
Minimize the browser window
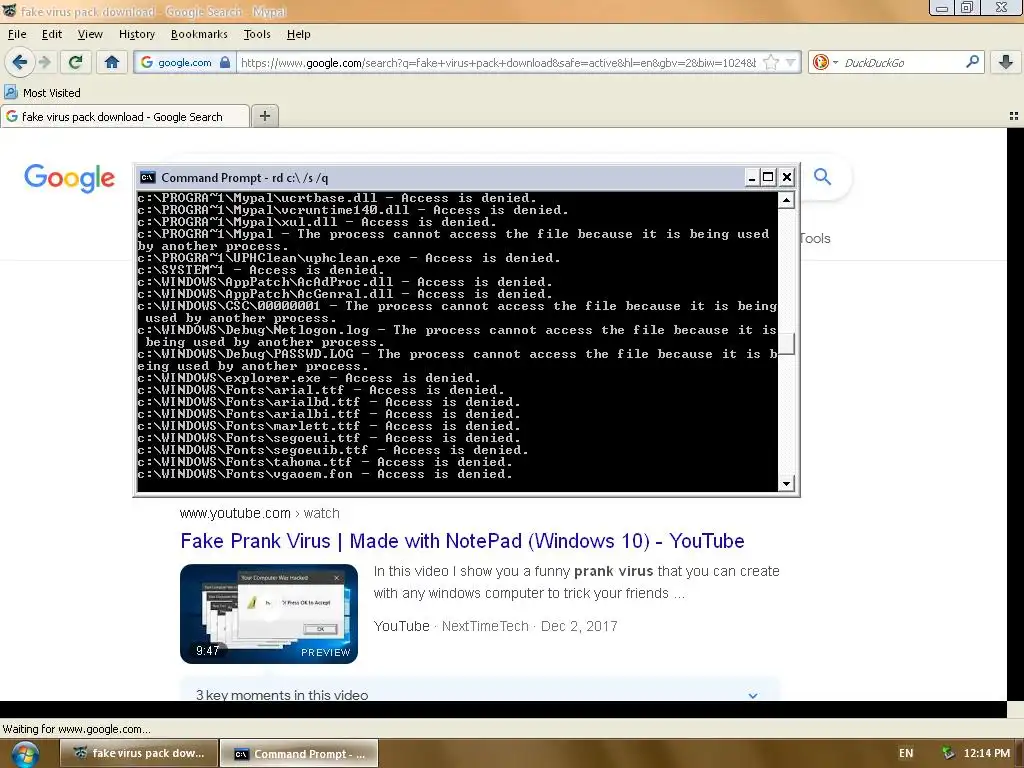coord(942,8)
